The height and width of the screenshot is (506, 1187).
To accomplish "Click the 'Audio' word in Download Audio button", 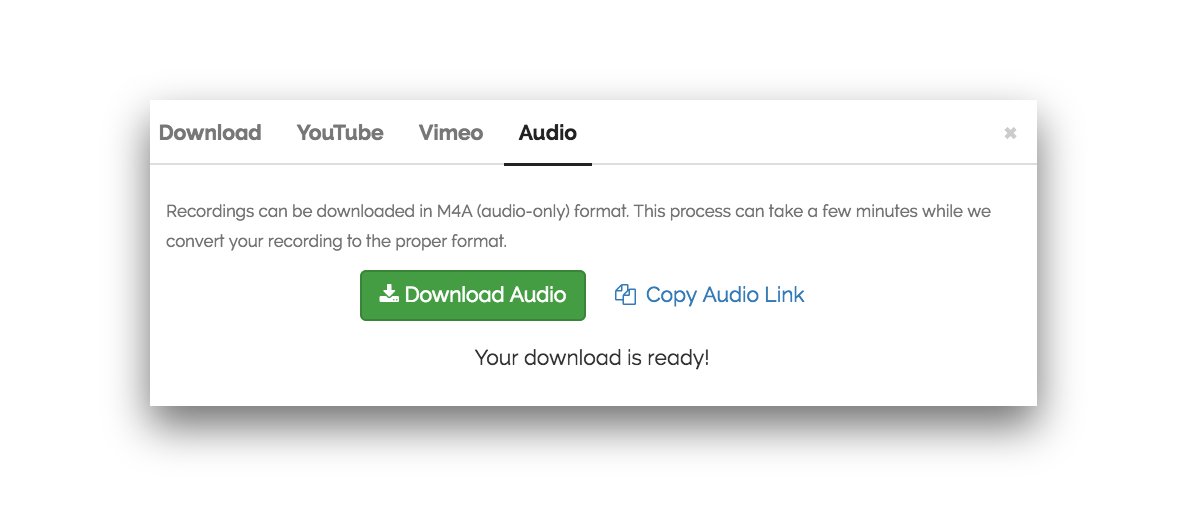I will tap(537, 295).
